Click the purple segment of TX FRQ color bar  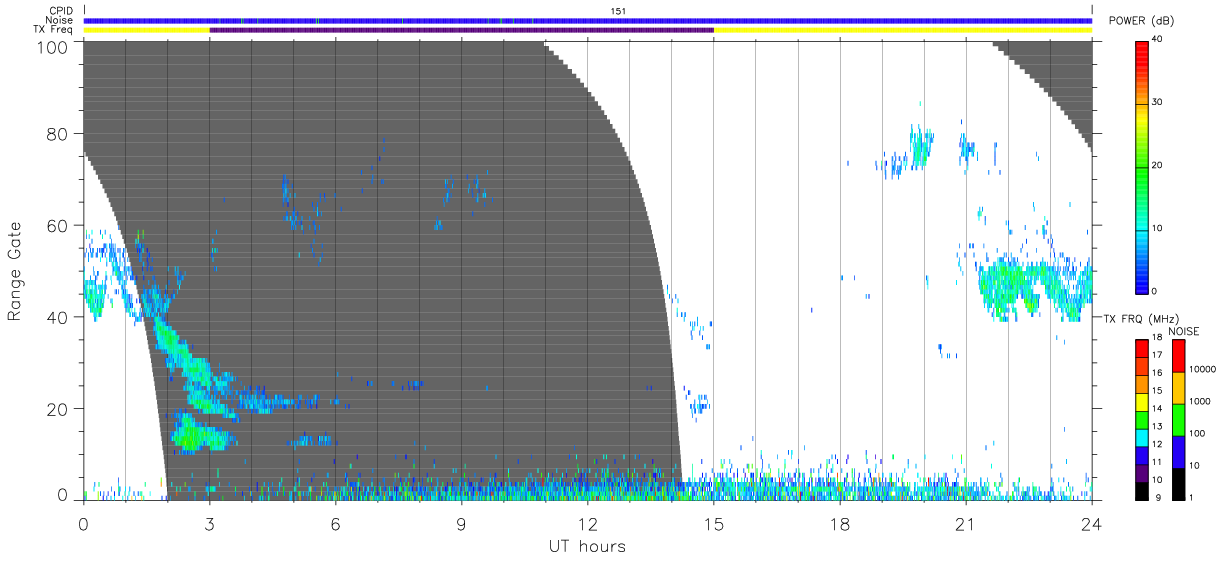(x=1142, y=472)
